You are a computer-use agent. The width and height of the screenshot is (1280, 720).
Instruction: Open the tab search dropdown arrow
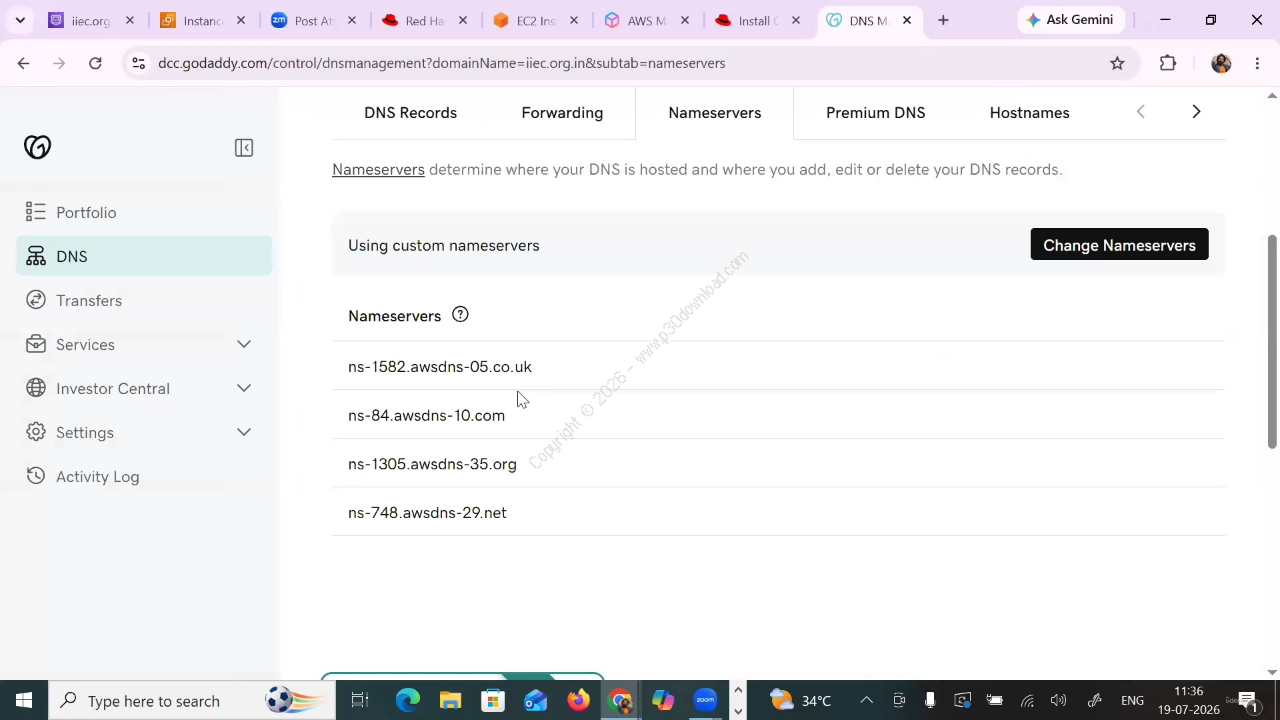[x=22, y=20]
